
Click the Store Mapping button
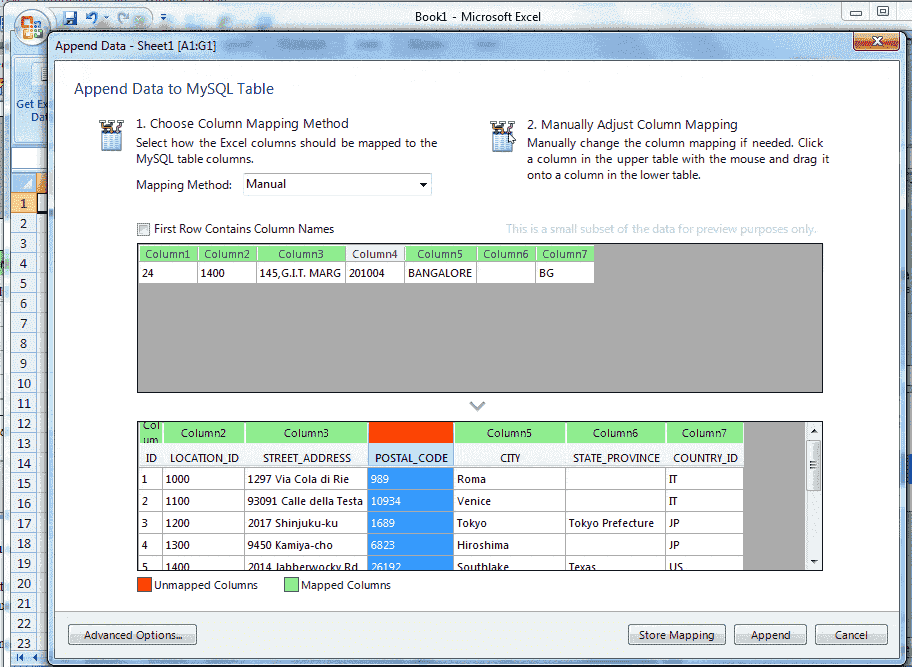(x=676, y=634)
